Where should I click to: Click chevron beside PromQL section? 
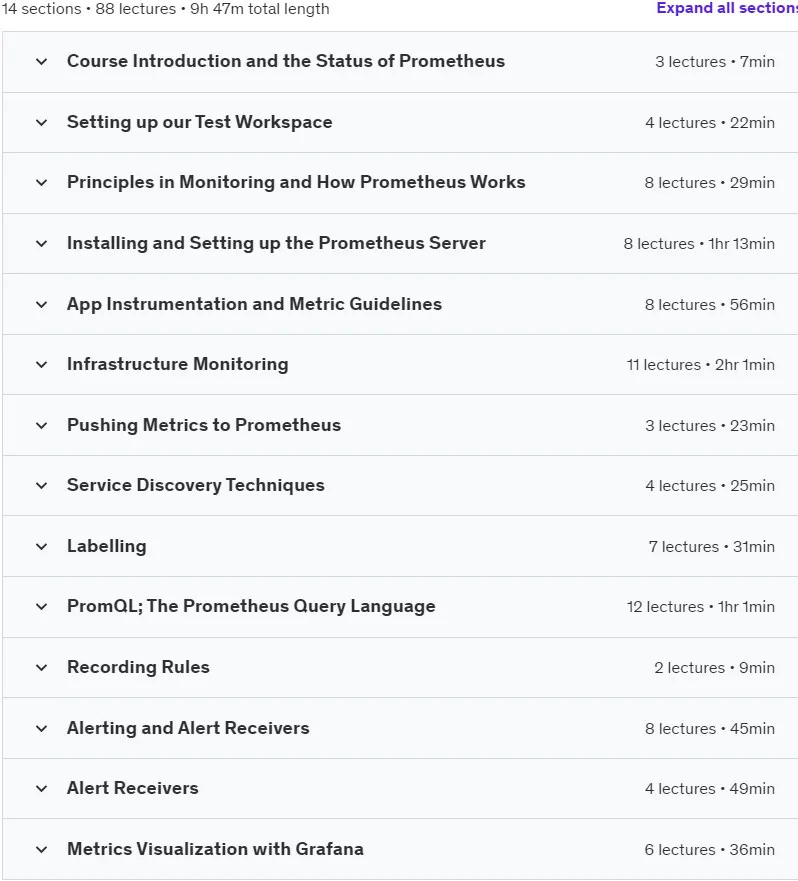42,607
